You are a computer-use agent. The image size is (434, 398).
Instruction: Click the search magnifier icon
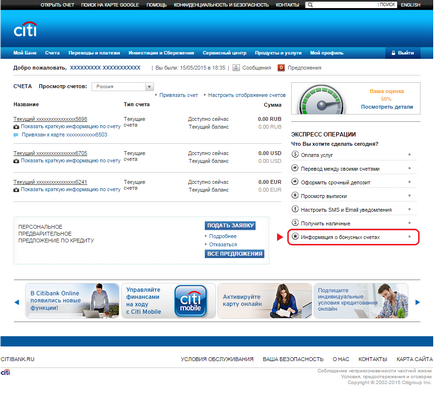click(x=310, y=5)
